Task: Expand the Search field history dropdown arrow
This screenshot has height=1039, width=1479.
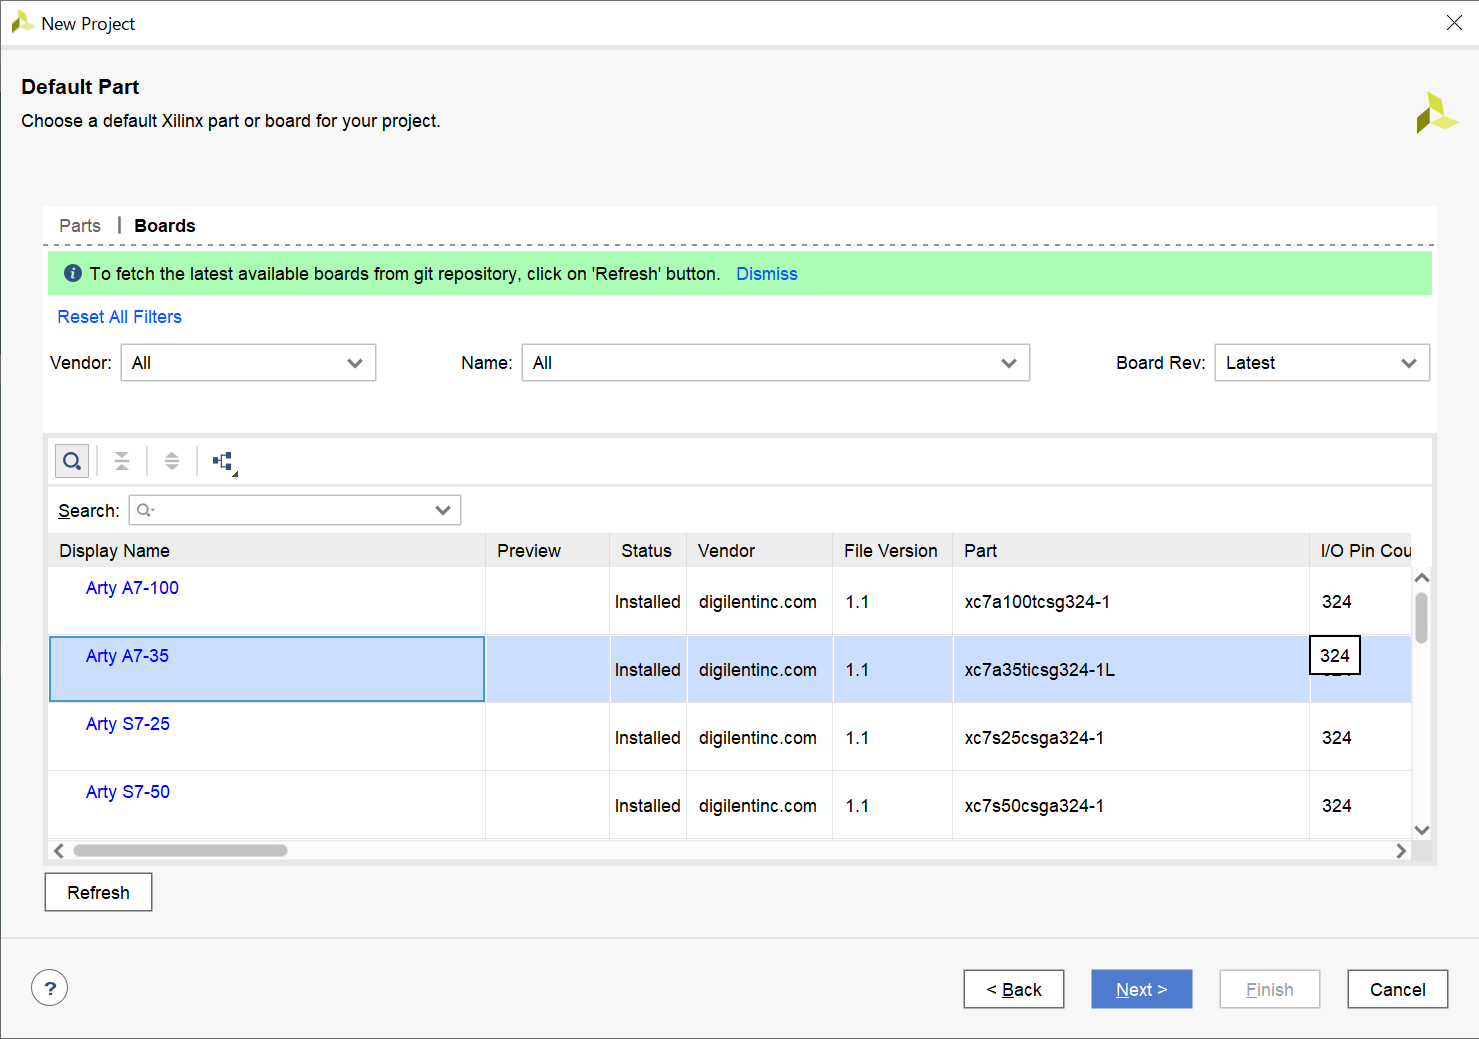Action: coord(443,510)
